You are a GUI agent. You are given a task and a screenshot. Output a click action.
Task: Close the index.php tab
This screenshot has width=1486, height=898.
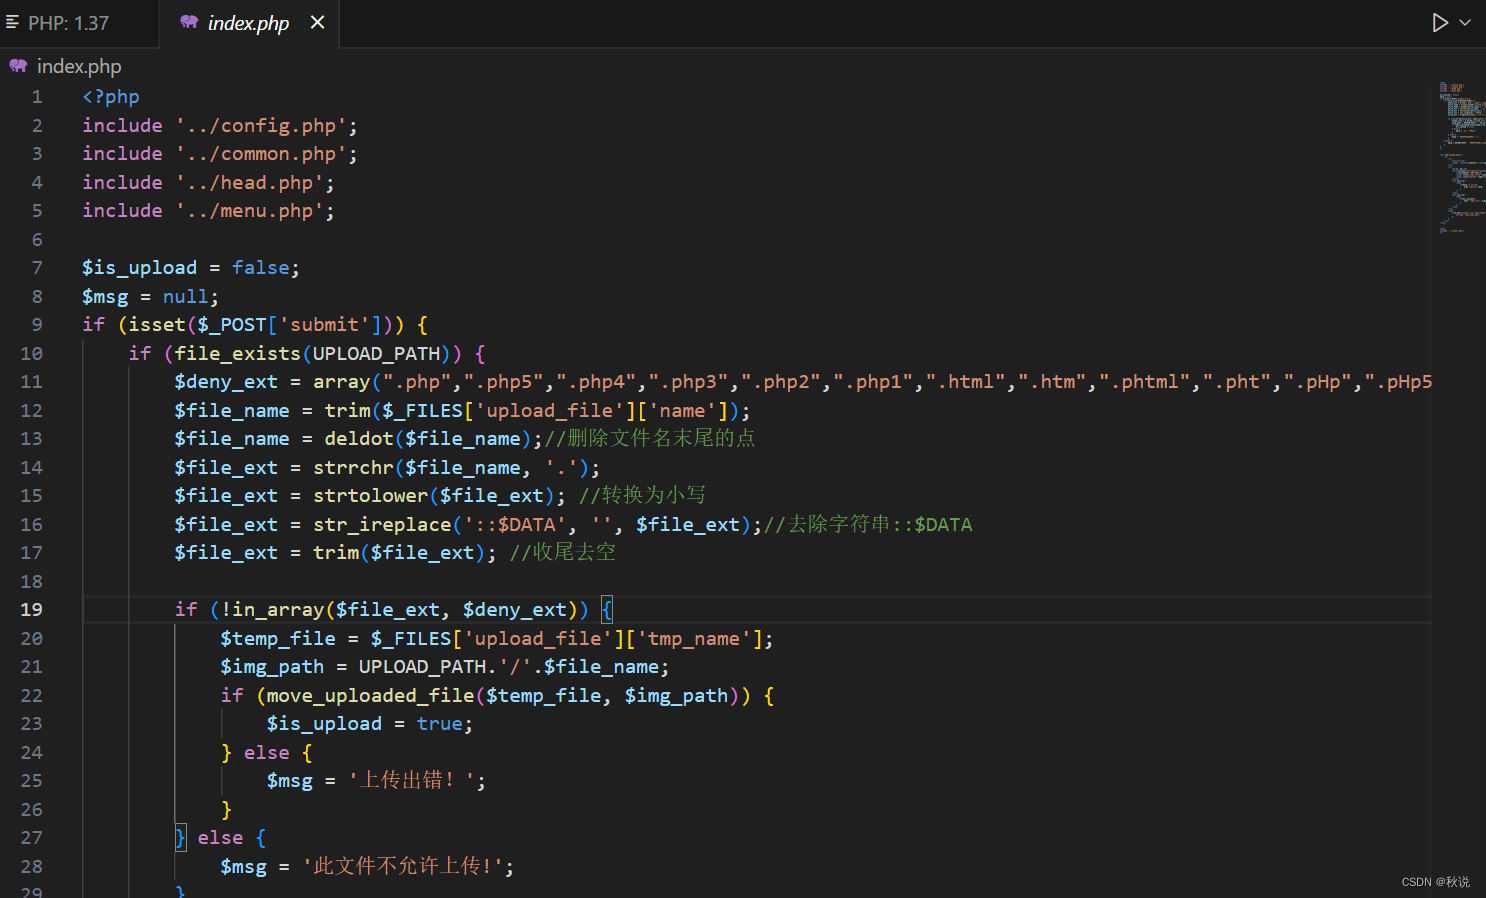(x=317, y=22)
